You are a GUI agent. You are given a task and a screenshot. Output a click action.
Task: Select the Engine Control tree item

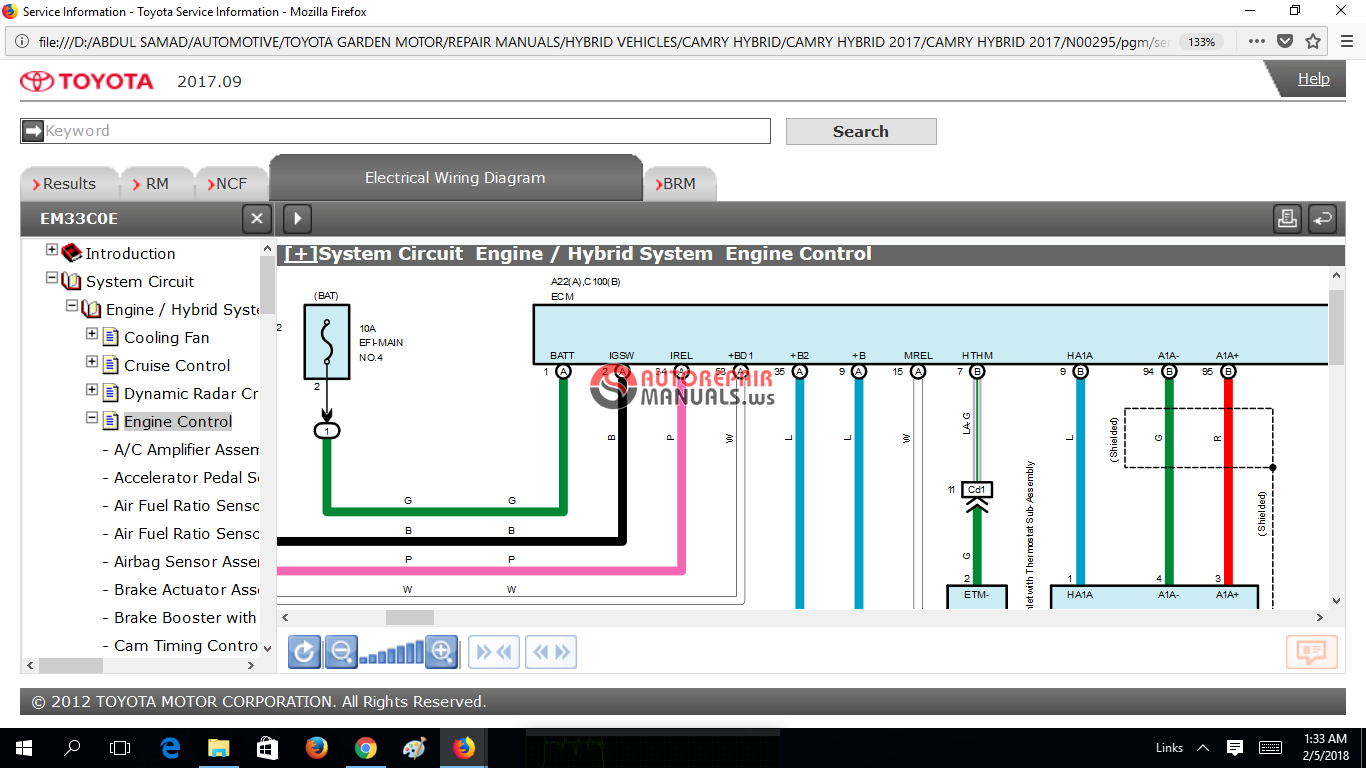coord(178,422)
